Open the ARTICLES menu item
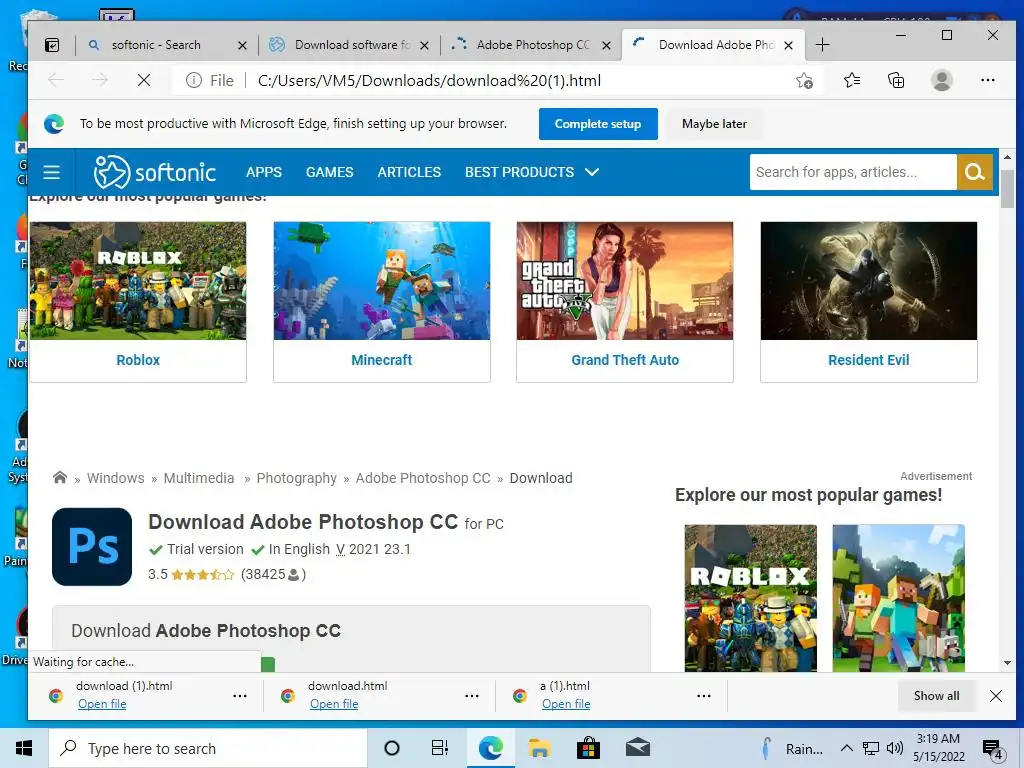 (409, 172)
